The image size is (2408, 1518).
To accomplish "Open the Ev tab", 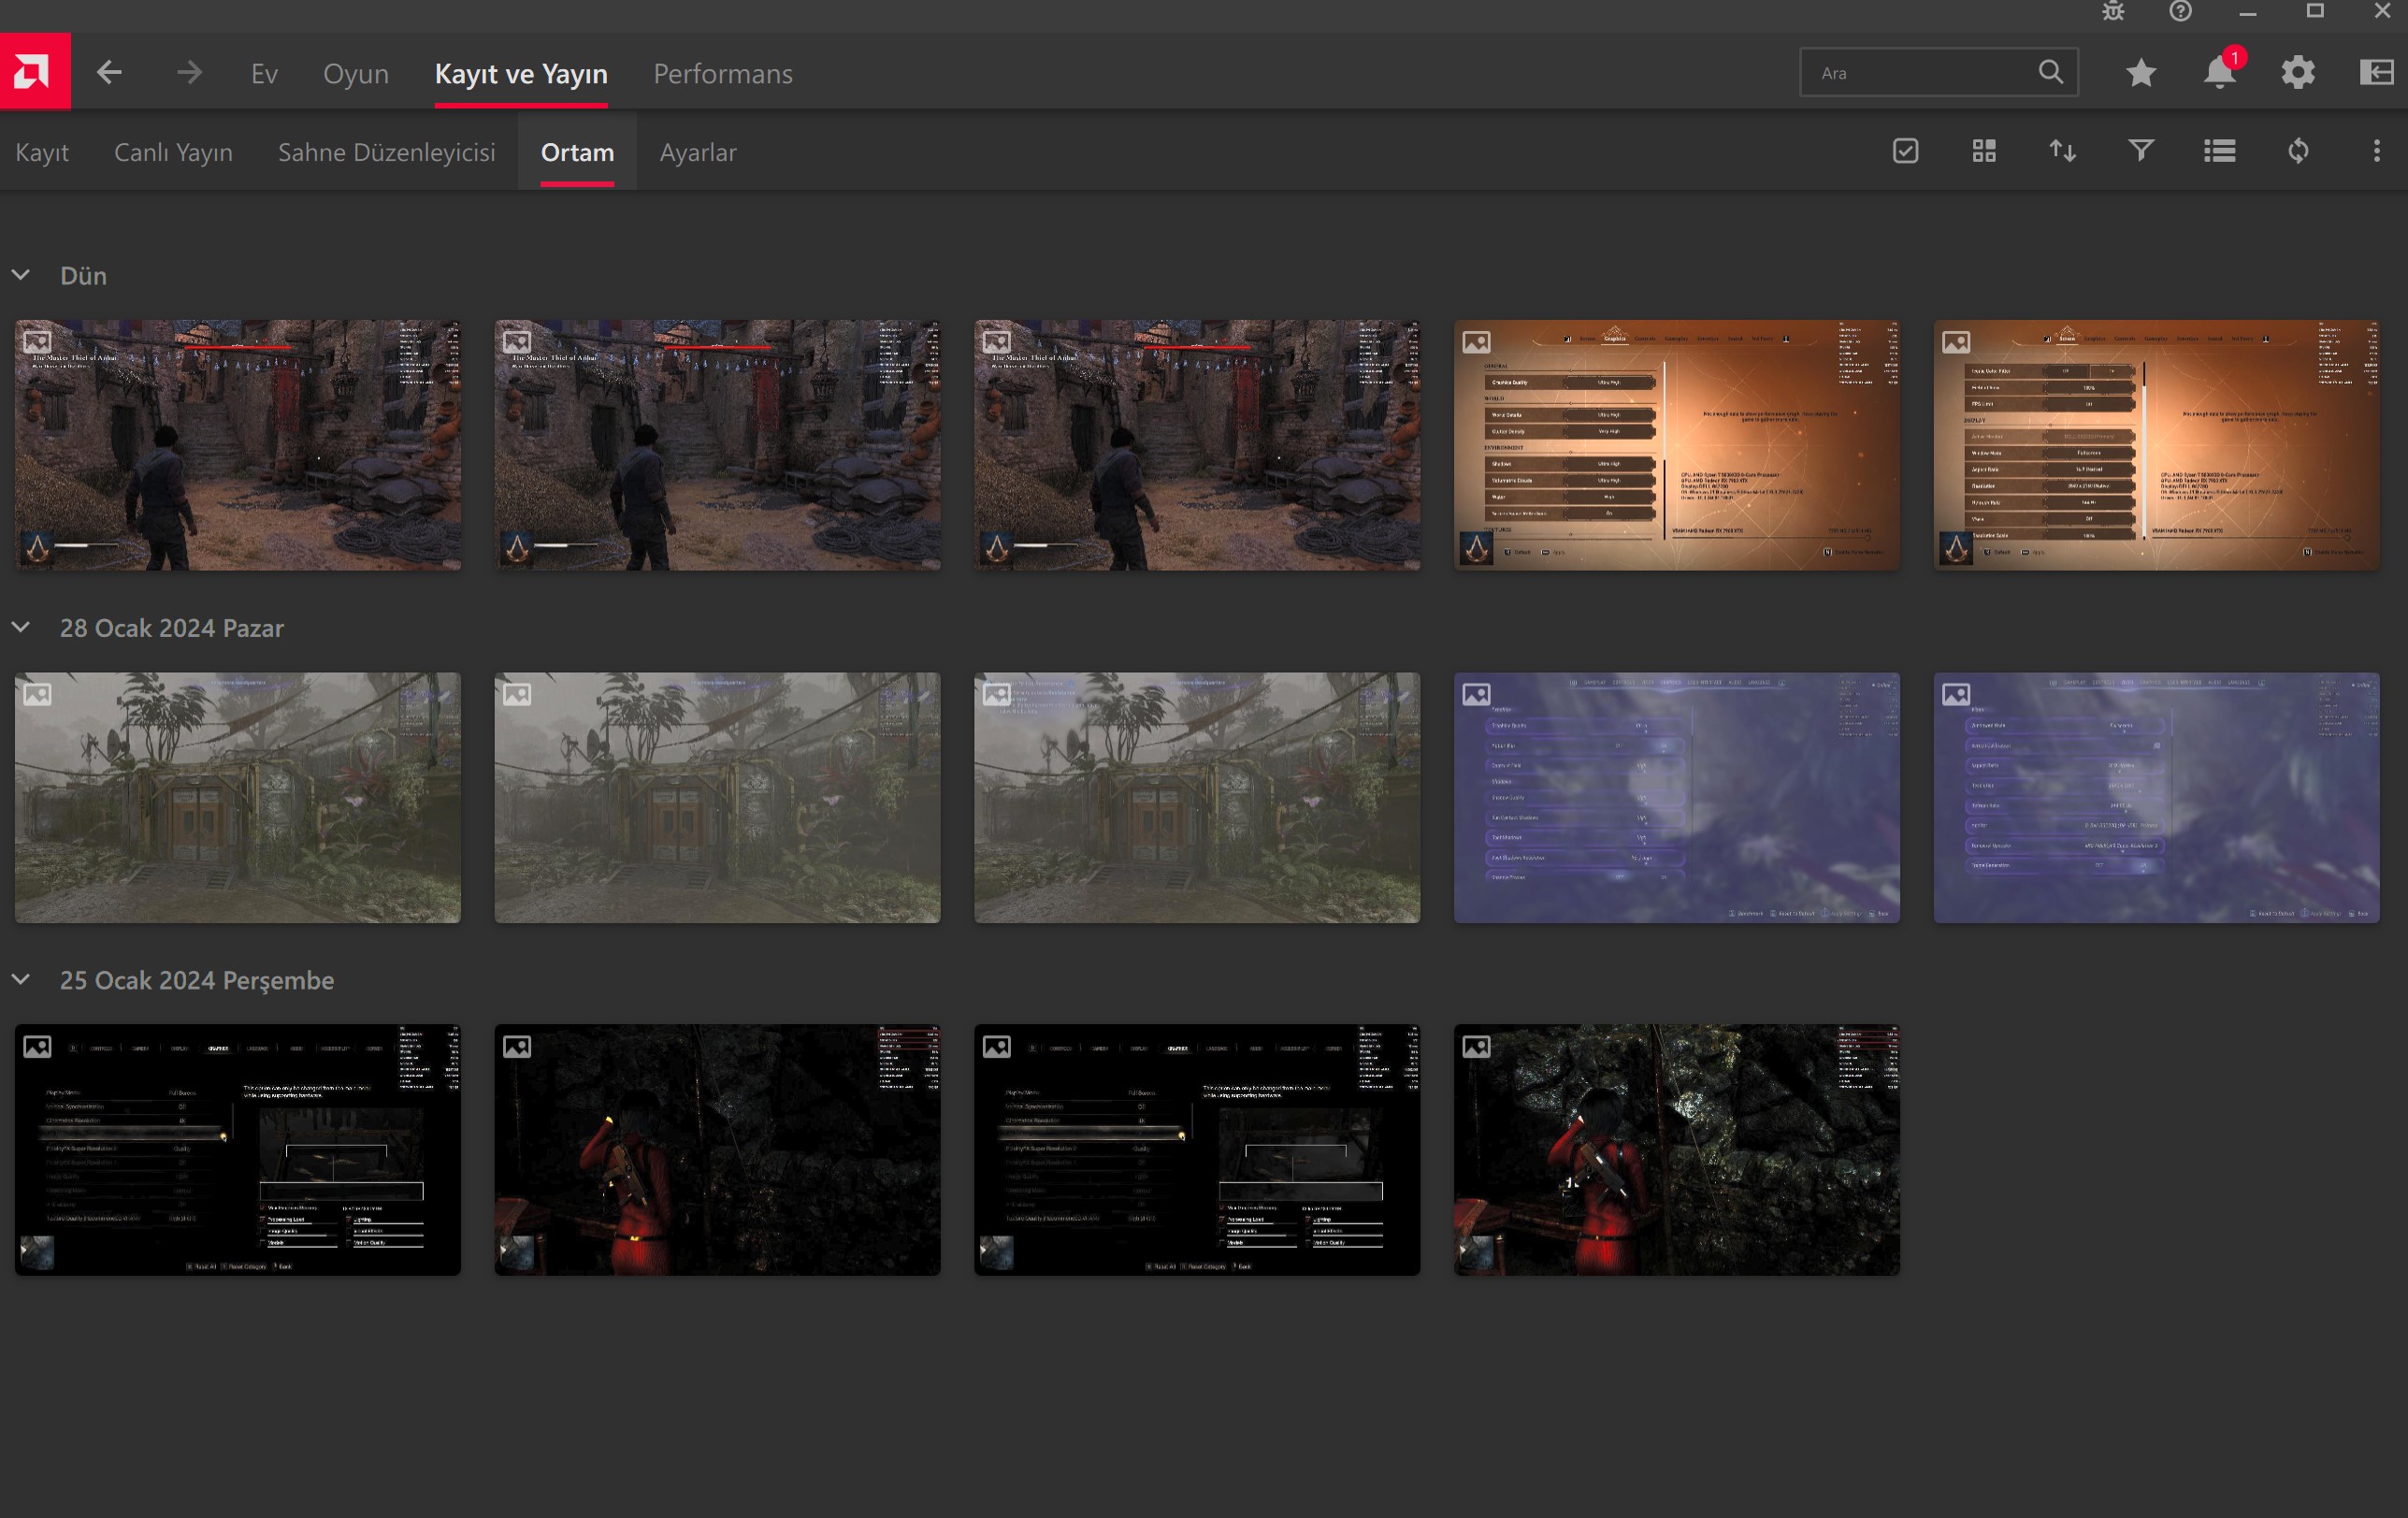I will [x=264, y=73].
